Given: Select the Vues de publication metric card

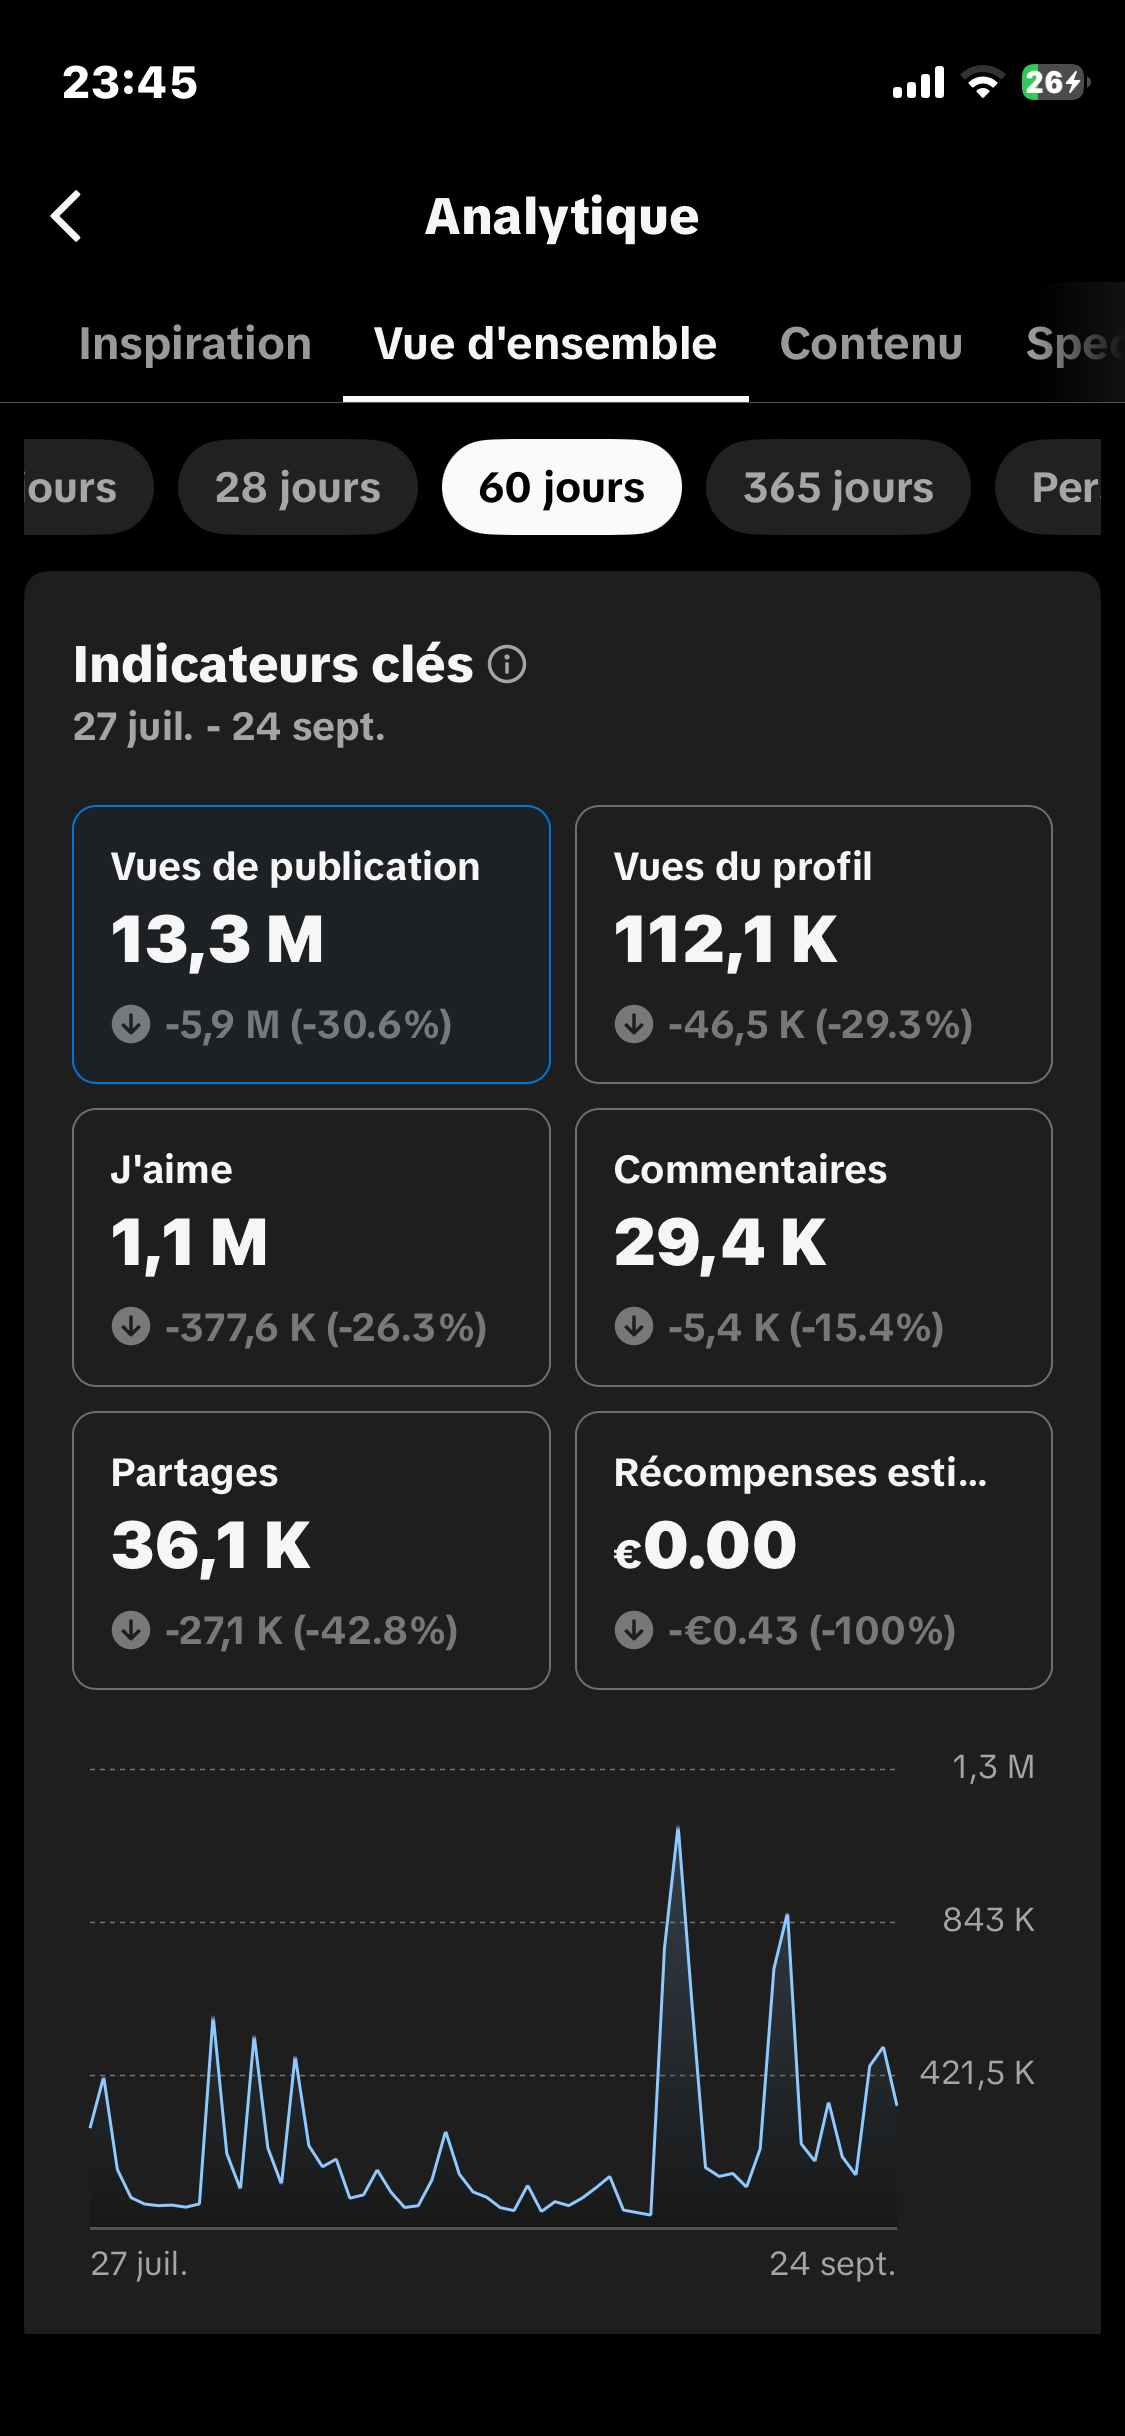Looking at the screenshot, I should (x=311, y=944).
